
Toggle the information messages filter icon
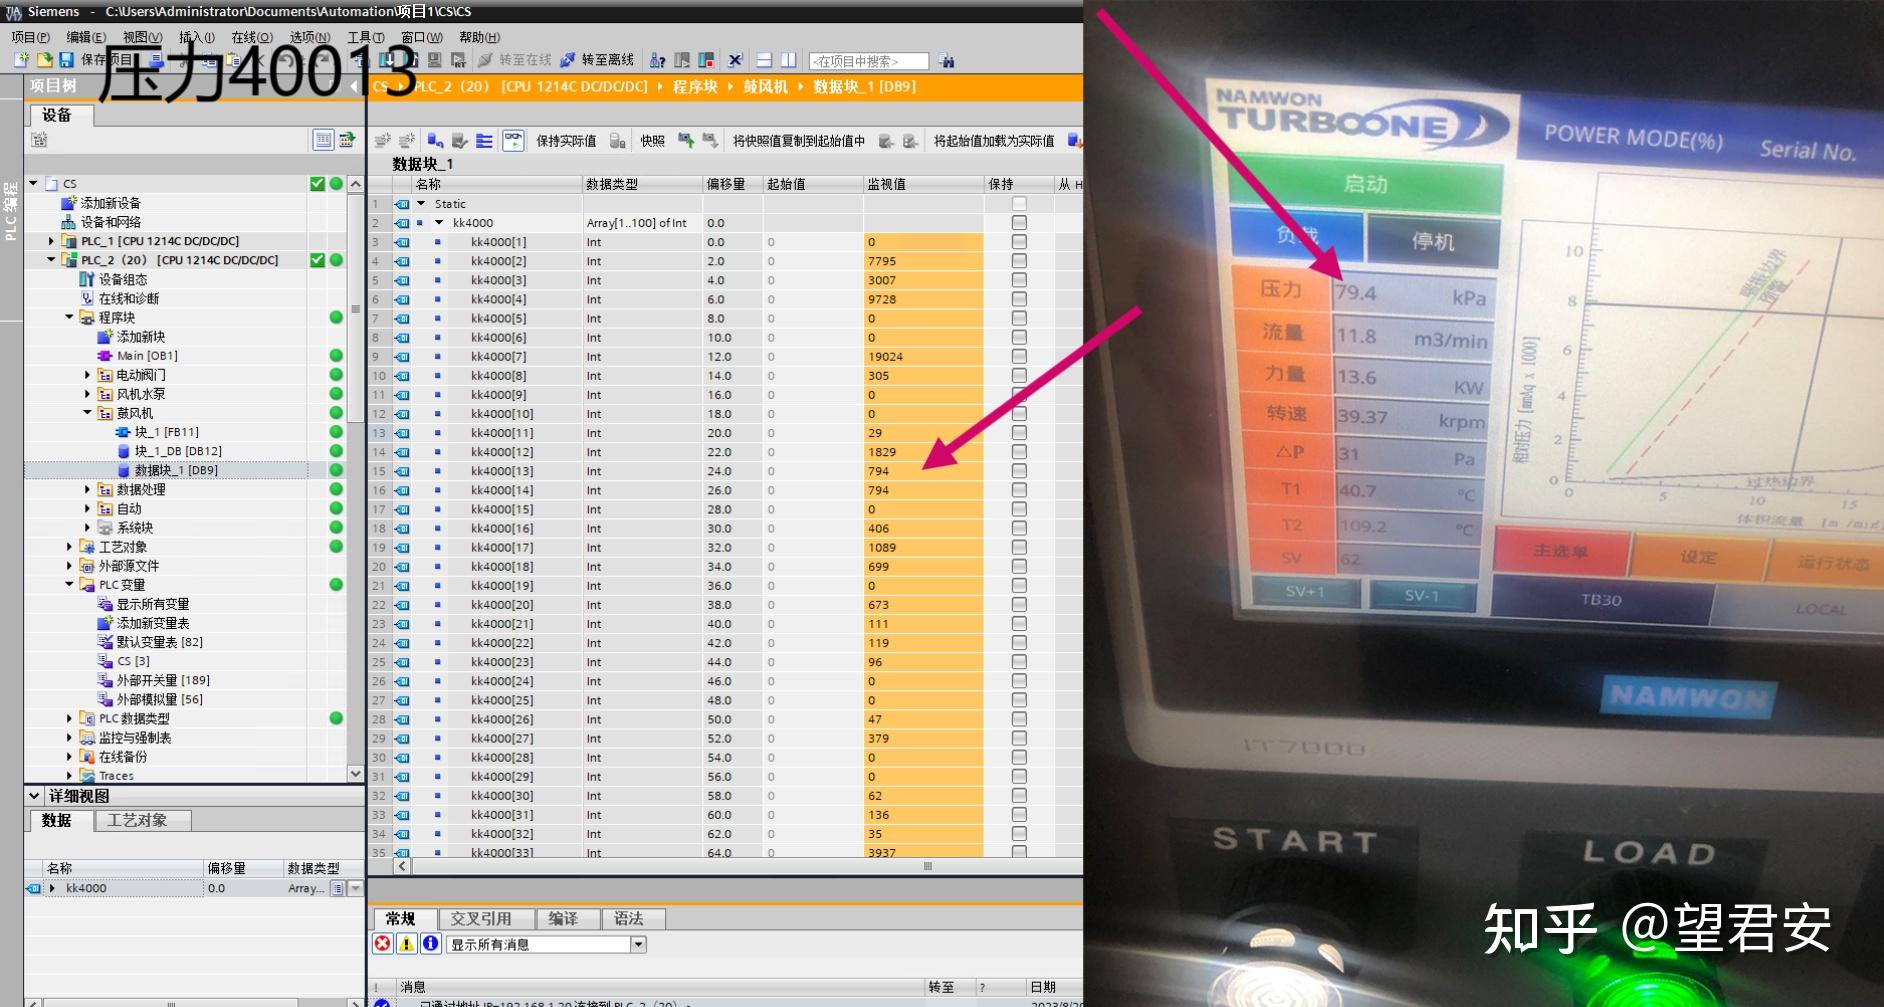[x=431, y=943]
